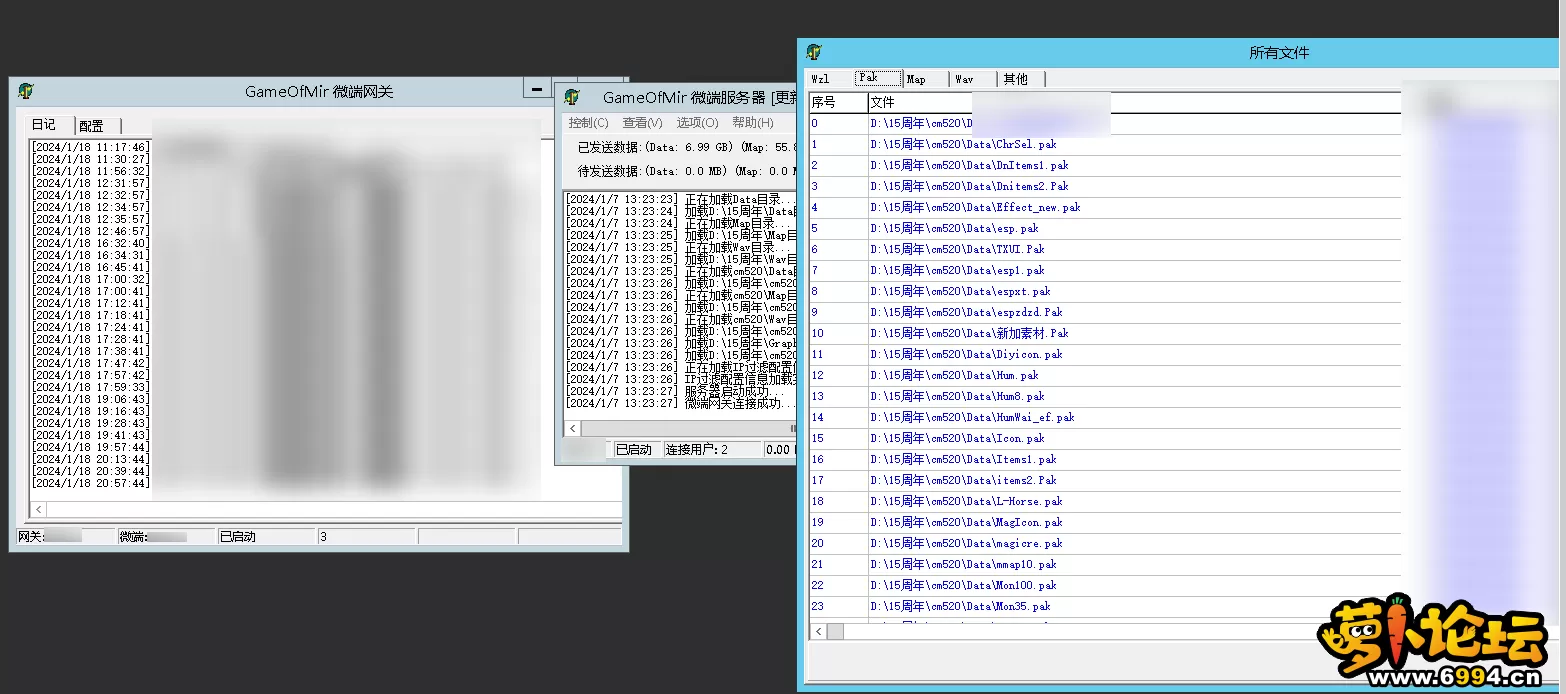The image size is (1566, 694).
Task: Select the TXUI.Pak file row
Action: (x=1105, y=250)
